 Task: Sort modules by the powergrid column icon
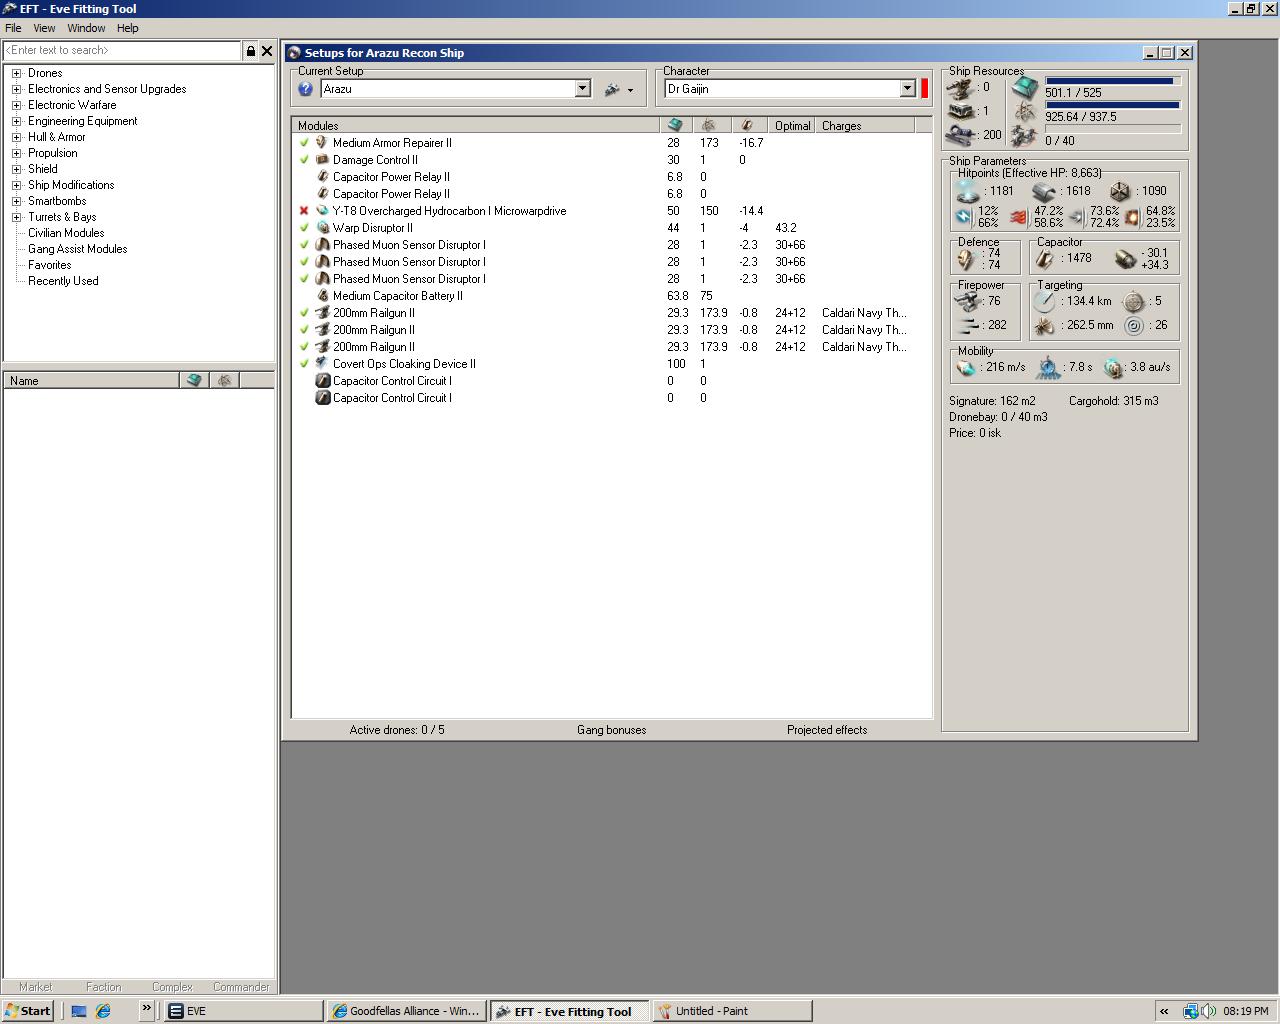tap(709, 125)
